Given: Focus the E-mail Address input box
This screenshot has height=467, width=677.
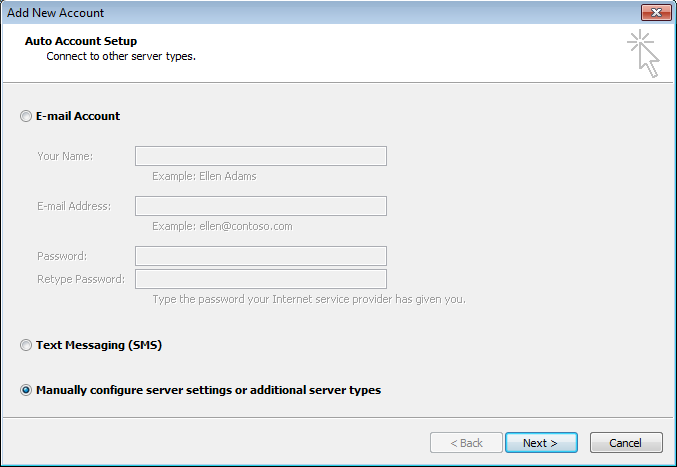Looking at the screenshot, I should click(x=260, y=206).
